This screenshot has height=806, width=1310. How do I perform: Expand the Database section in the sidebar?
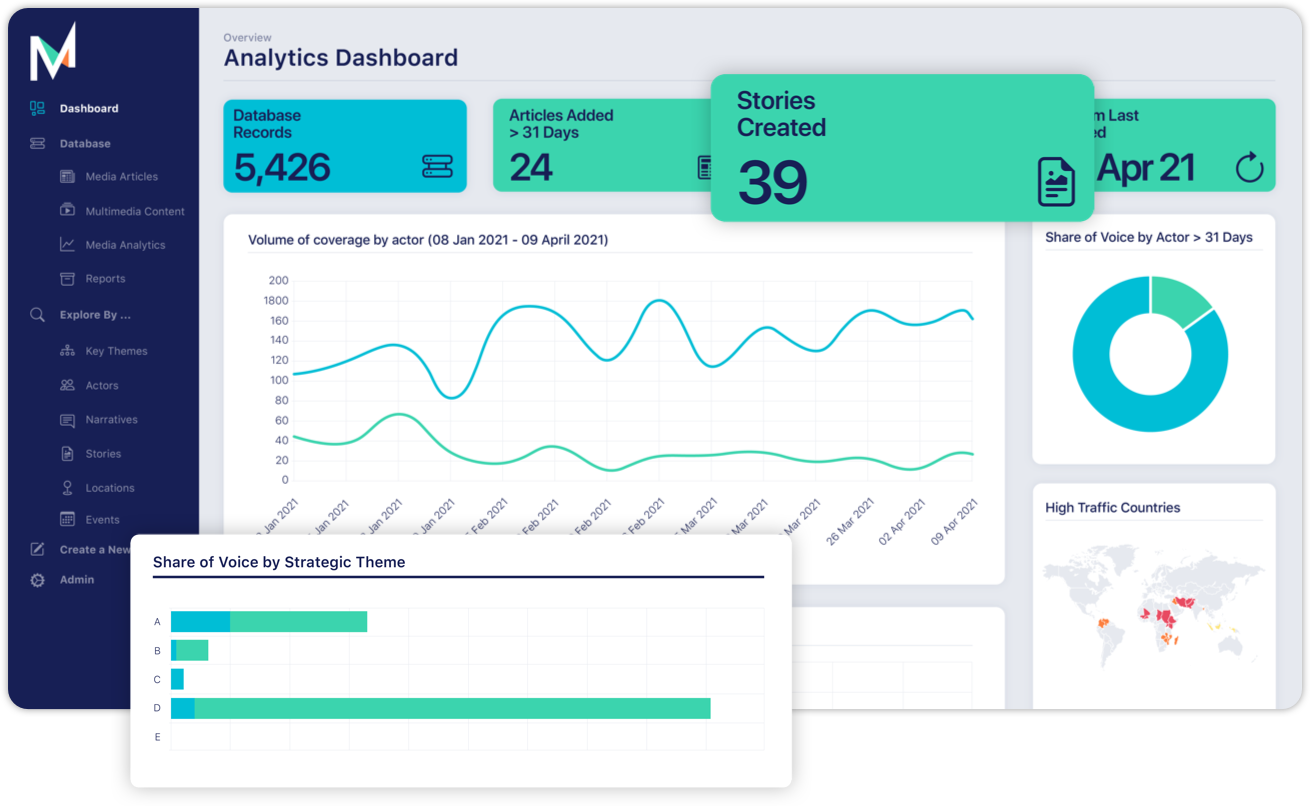point(37,143)
